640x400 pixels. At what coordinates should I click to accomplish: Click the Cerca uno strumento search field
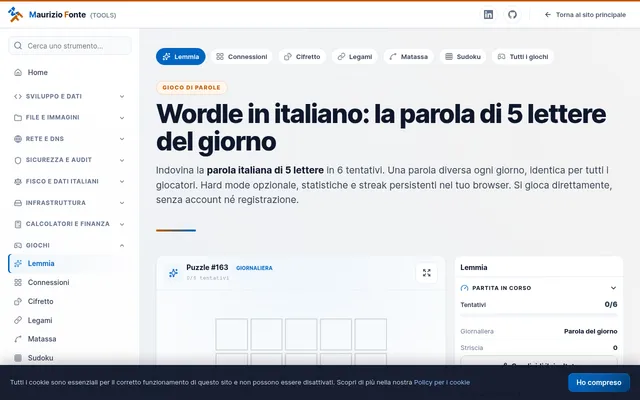click(70, 46)
